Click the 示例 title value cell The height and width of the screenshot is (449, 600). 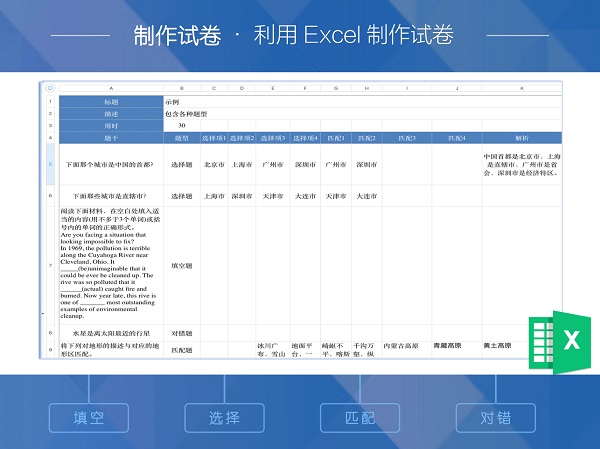pos(362,102)
